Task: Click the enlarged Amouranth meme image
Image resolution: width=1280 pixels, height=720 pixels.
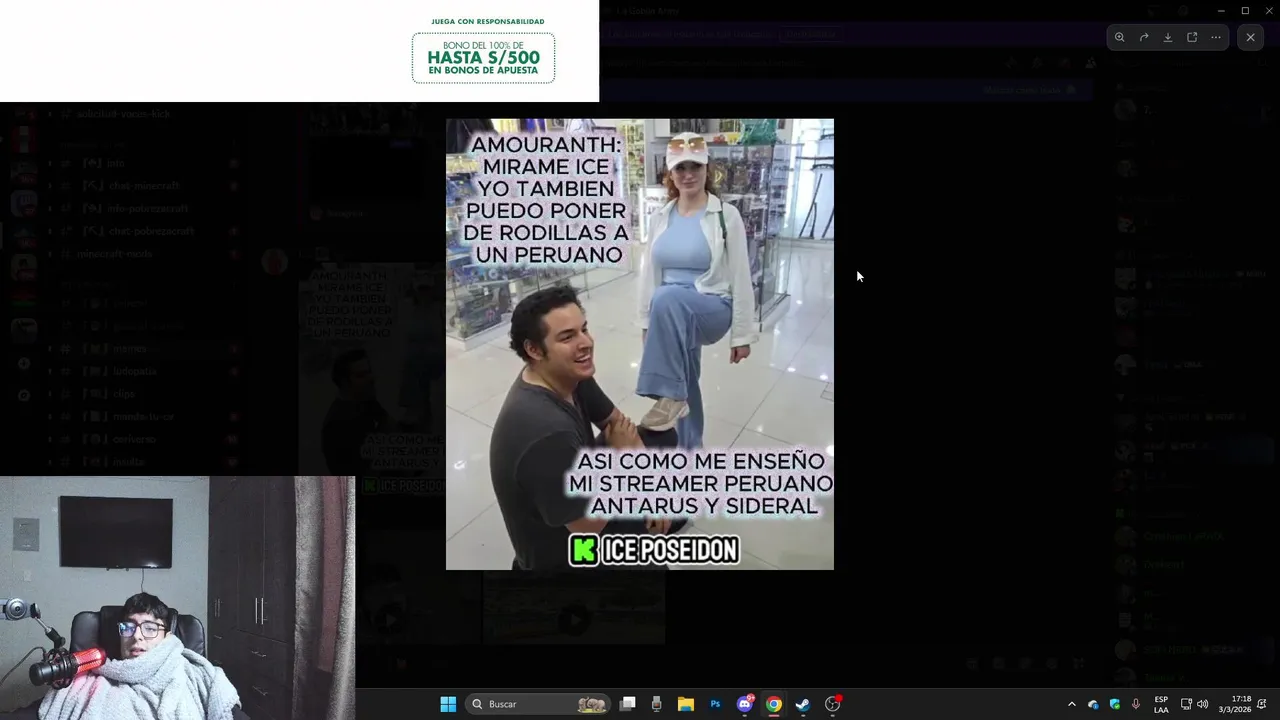Action: click(640, 344)
